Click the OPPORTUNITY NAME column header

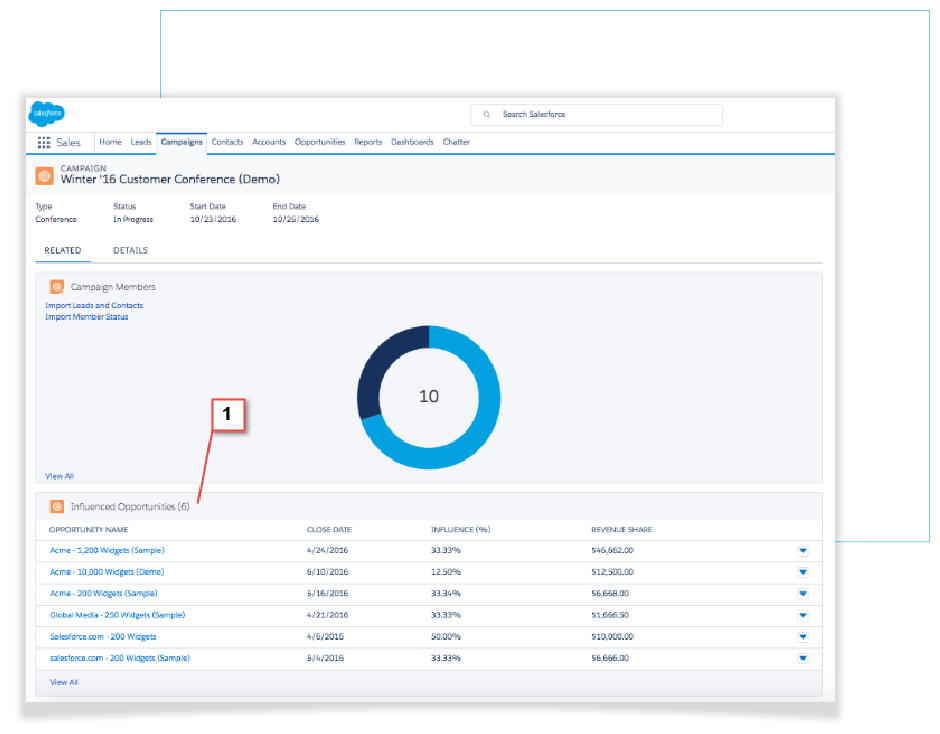coord(89,530)
